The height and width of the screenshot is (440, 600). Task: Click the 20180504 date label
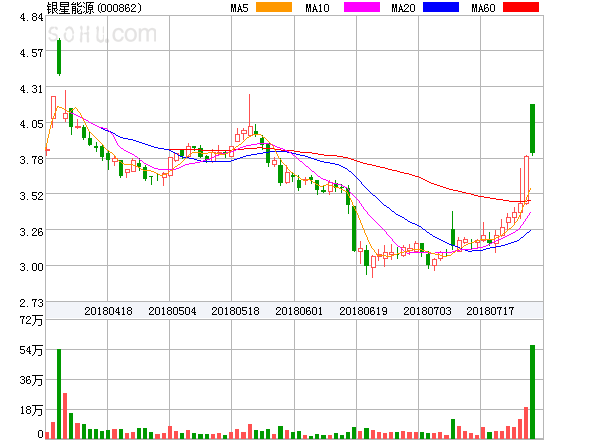pos(172,311)
